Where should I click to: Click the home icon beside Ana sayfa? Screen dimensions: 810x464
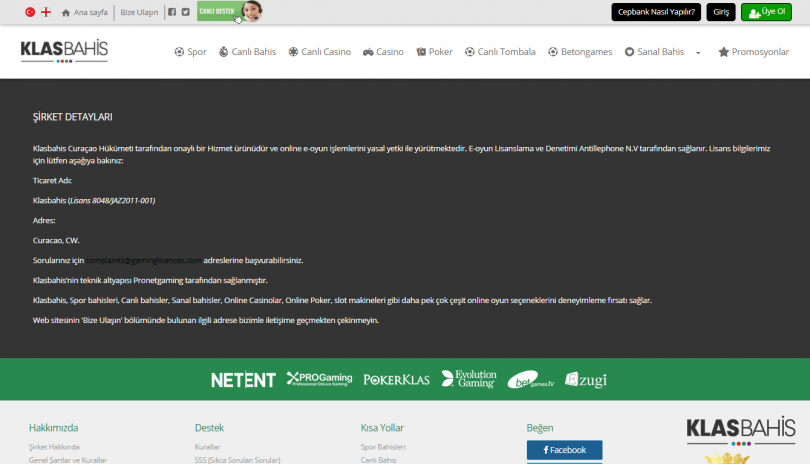click(66, 12)
